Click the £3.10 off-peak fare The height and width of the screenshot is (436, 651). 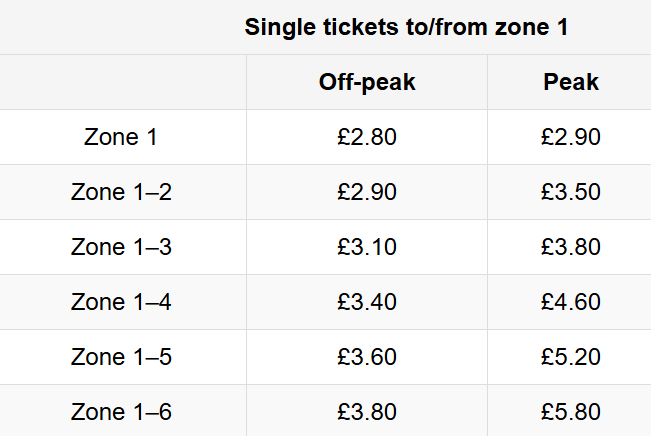point(367,247)
